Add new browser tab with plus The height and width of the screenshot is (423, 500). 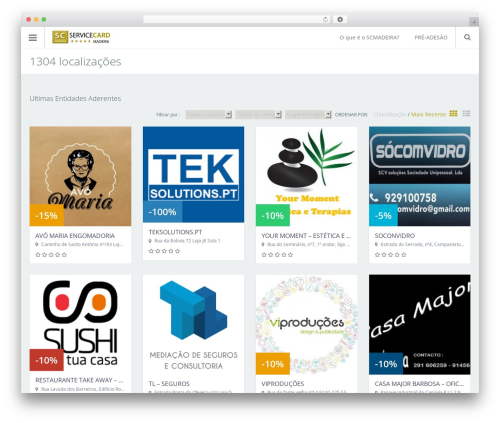tap(474, 22)
